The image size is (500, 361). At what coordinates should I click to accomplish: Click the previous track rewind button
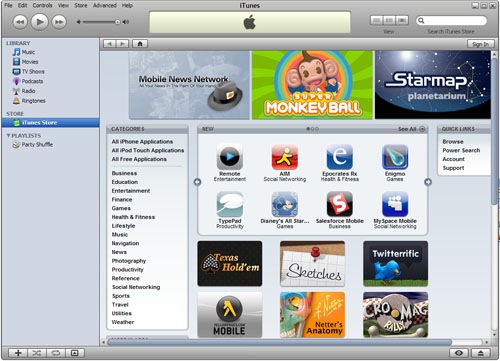(20, 22)
